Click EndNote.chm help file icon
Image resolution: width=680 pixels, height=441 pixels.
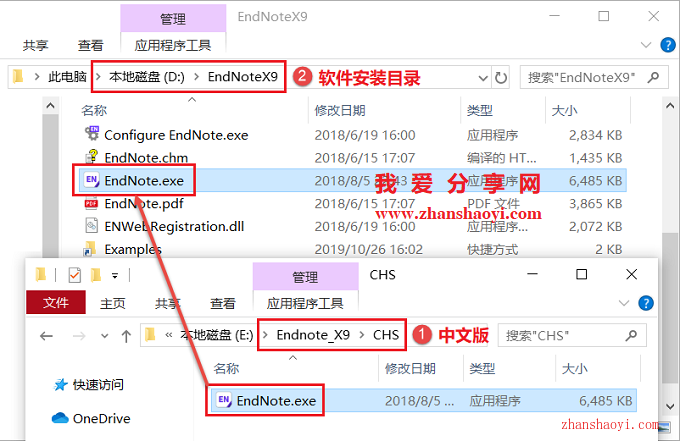click(x=92, y=157)
